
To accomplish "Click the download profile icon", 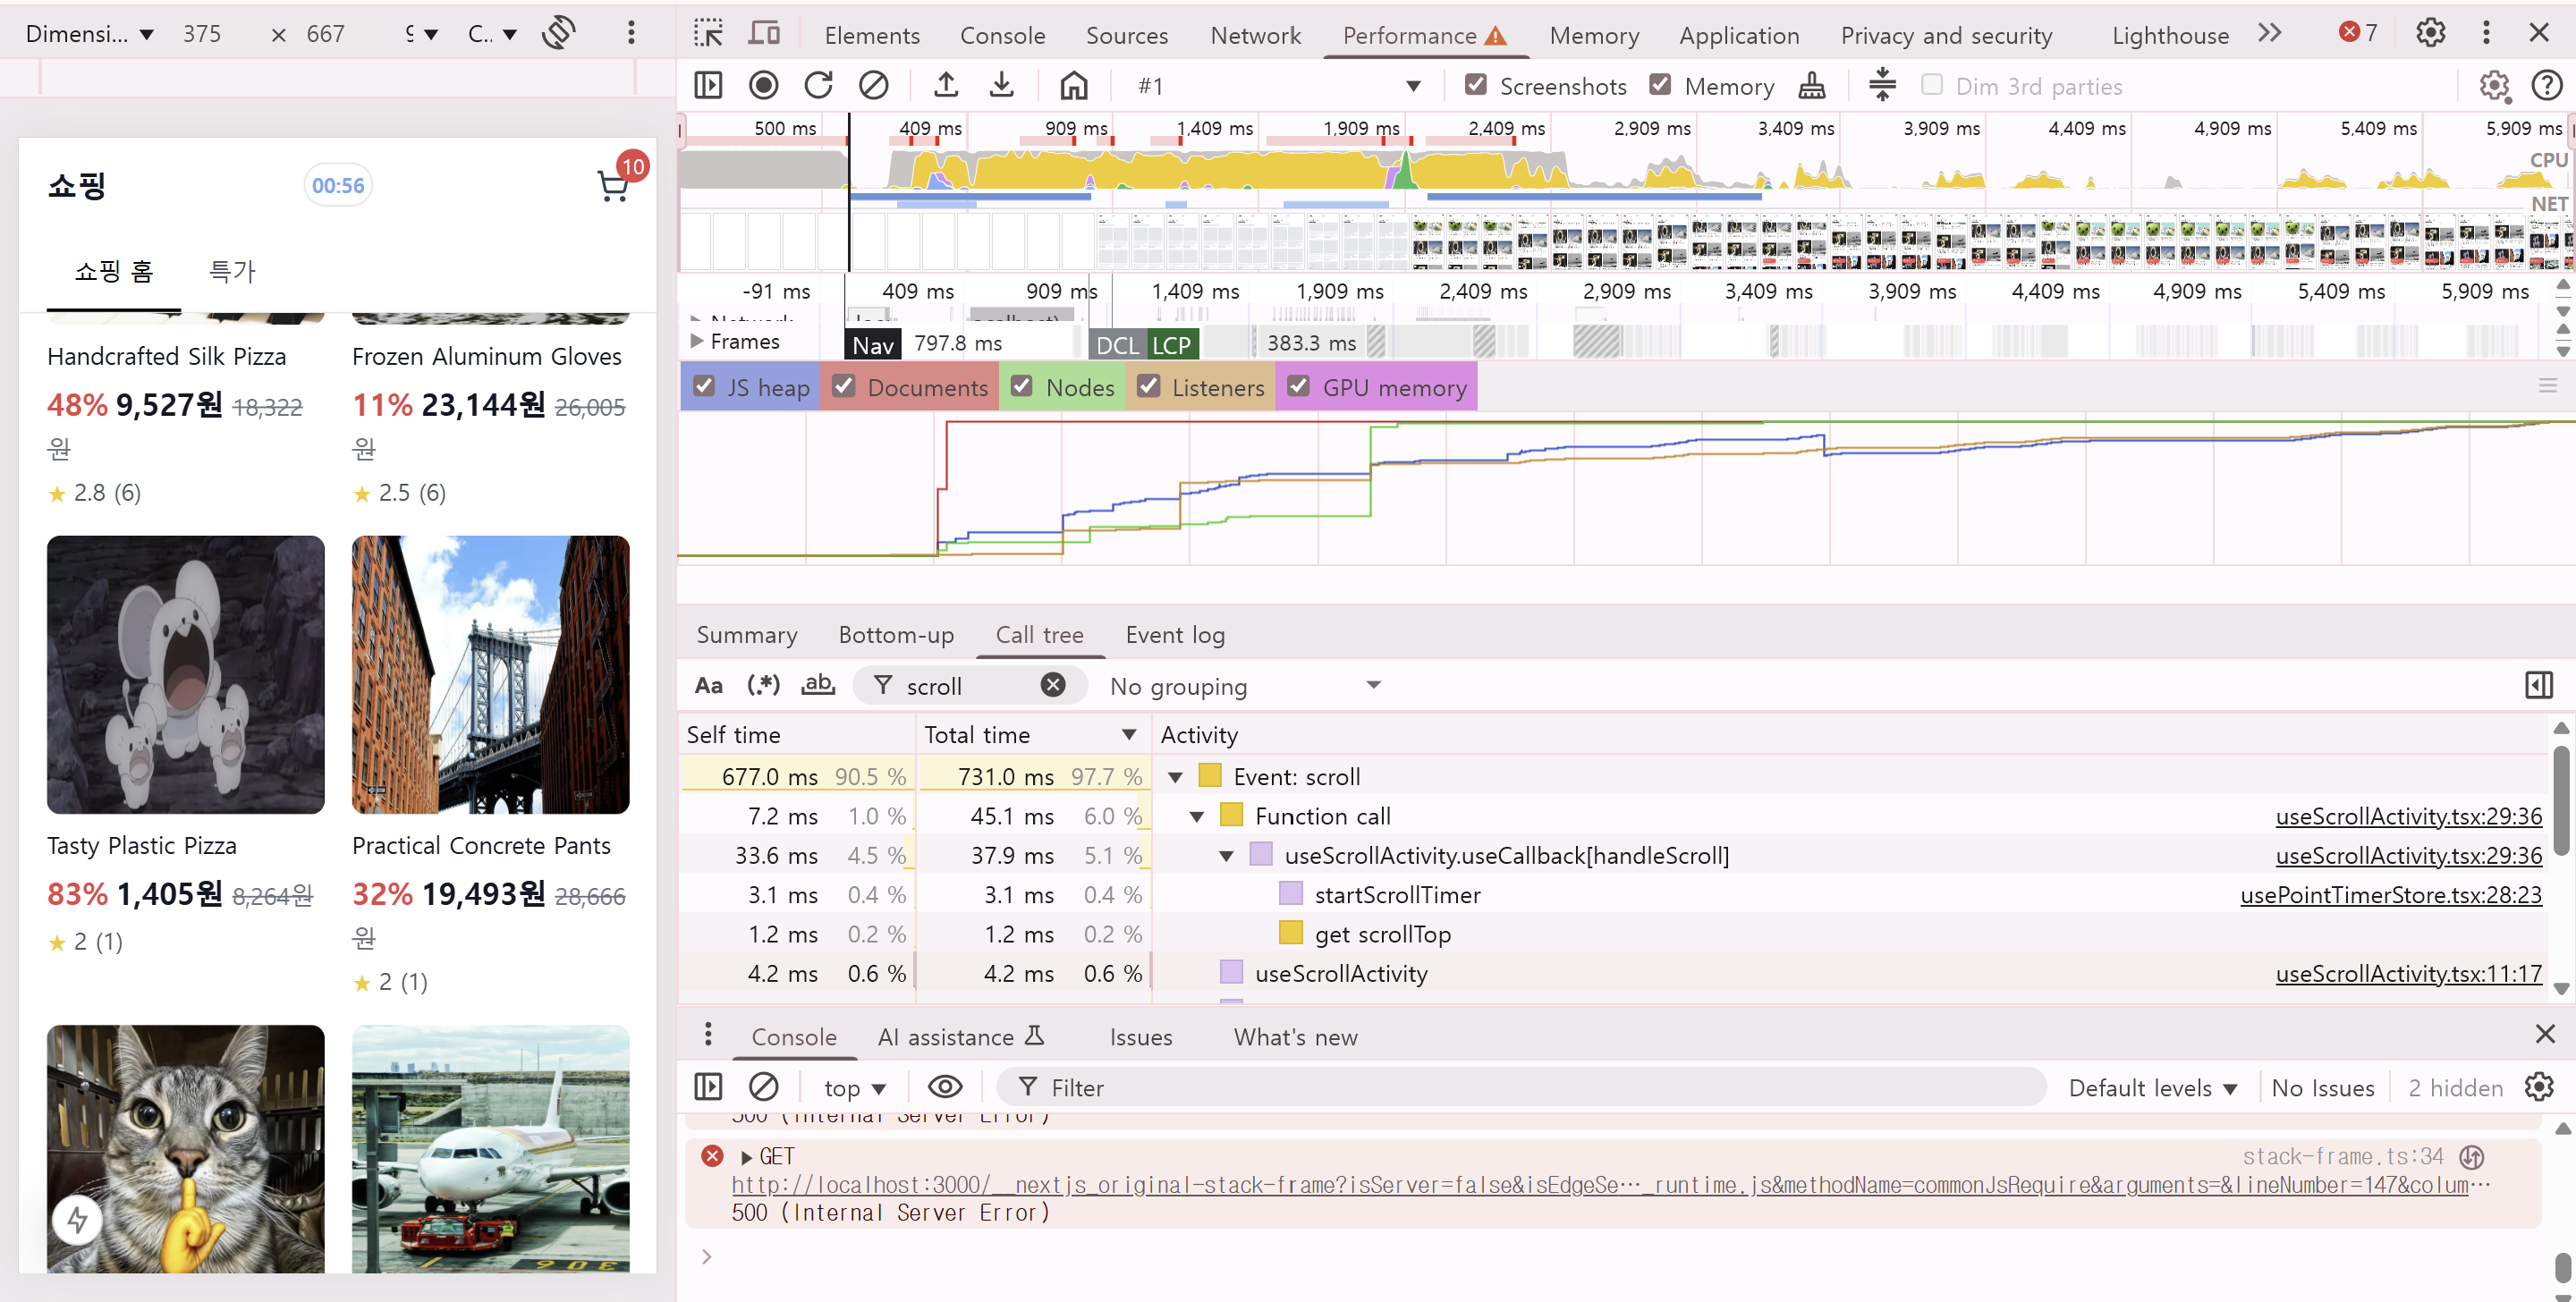I will pos(1001,86).
